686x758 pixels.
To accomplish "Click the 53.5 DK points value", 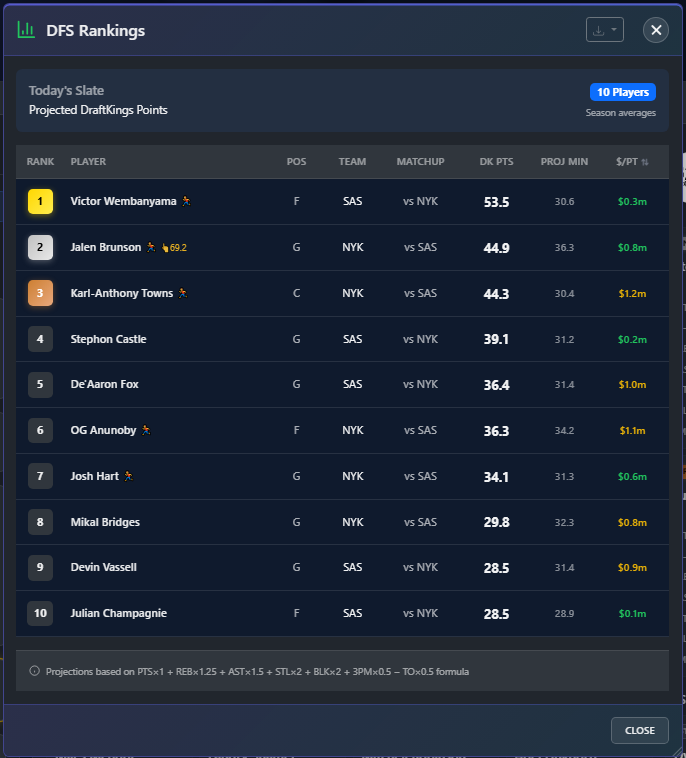I will pos(496,202).
